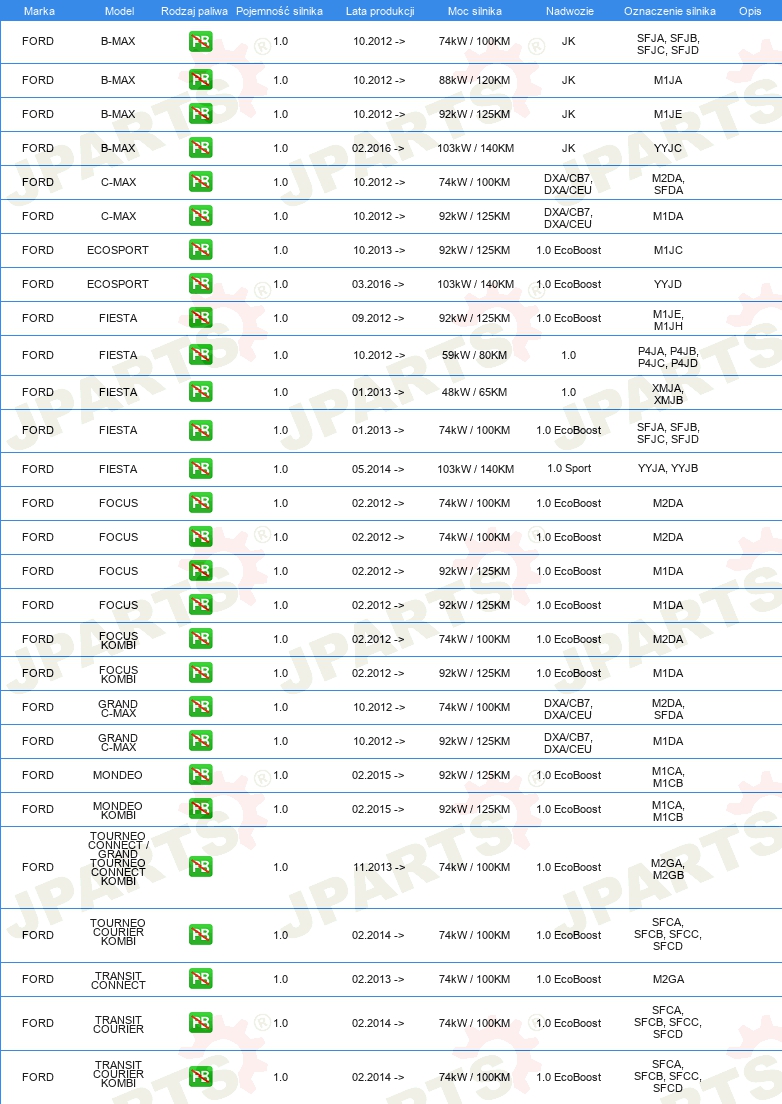This screenshot has height=1104, width=782.
Task: Click the 11.2013 -> production date cell
Action: [x=379, y=867]
